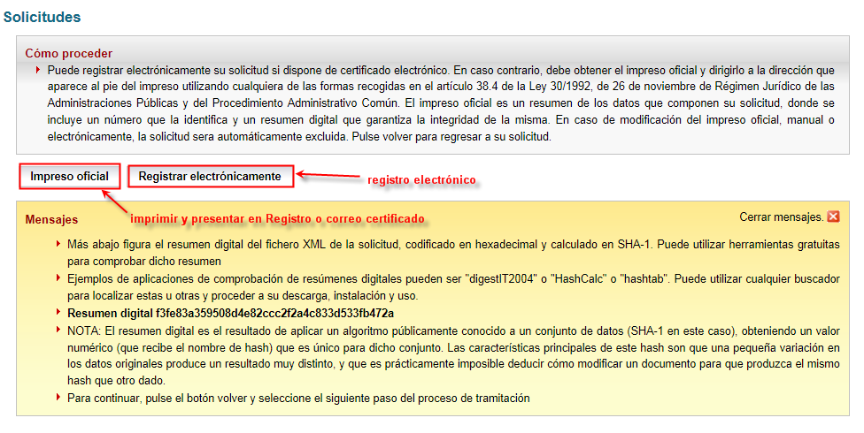This screenshot has width=864, height=433.
Task: Click the Impreso oficial button
Action: click(x=69, y=176)
